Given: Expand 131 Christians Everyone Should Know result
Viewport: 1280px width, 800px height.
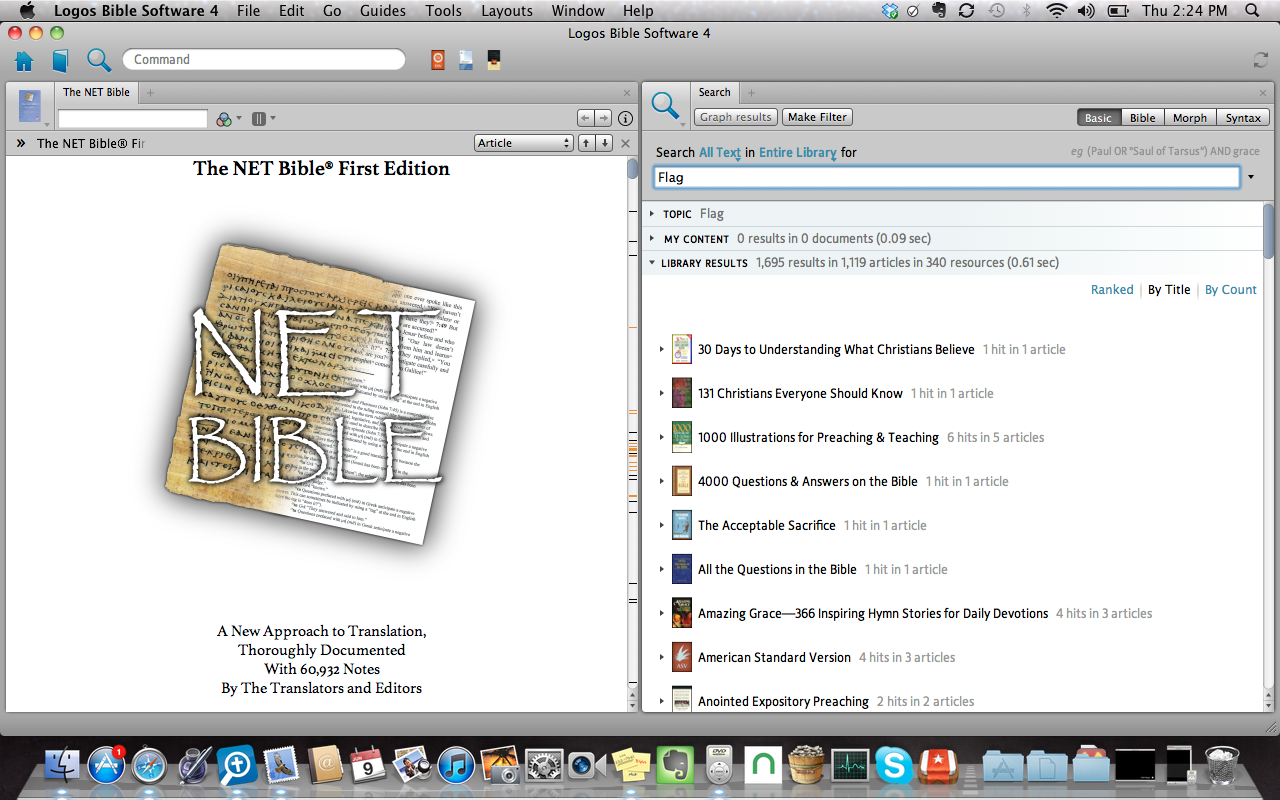Looking at the screenshot, I should click(x=662, y=393).
